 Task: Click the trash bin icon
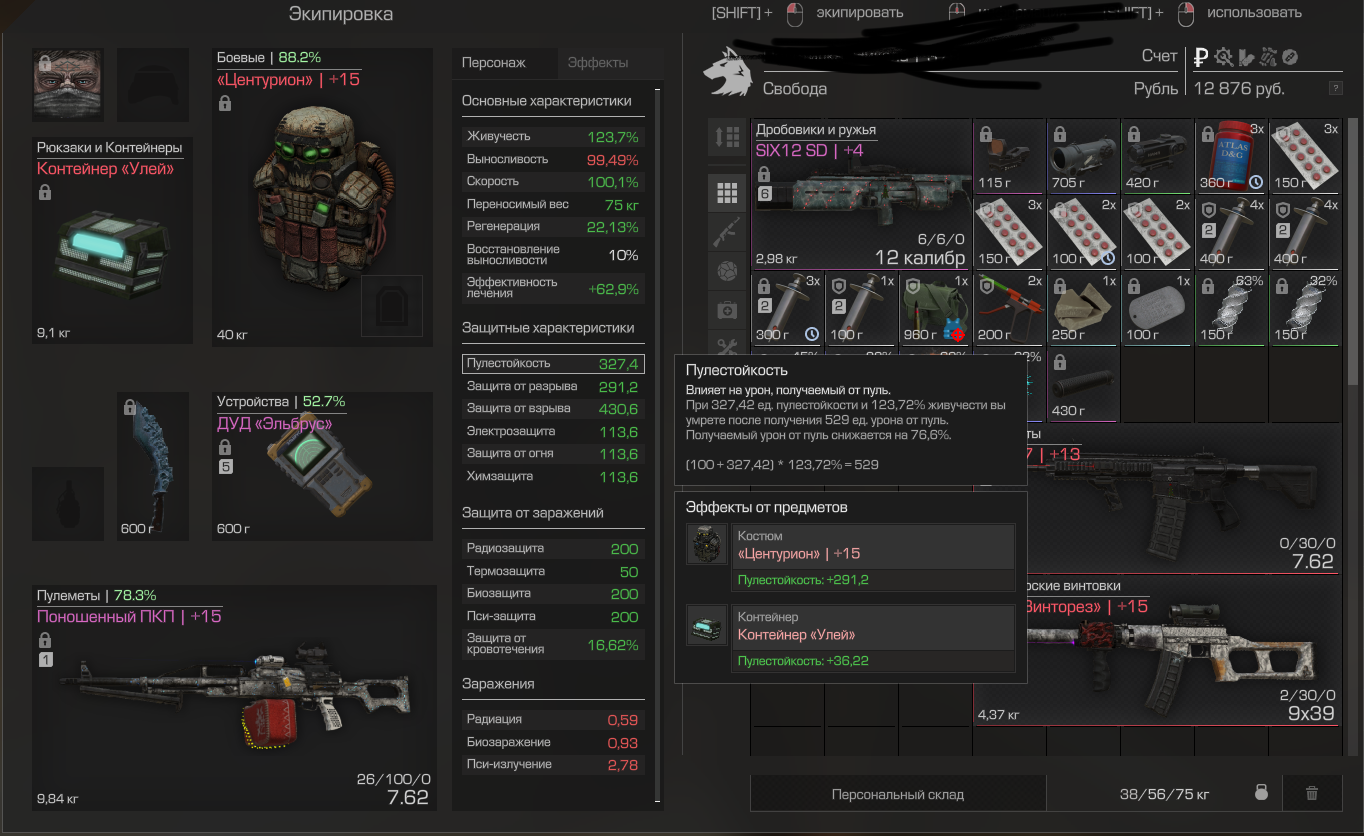click(1312, 794)
